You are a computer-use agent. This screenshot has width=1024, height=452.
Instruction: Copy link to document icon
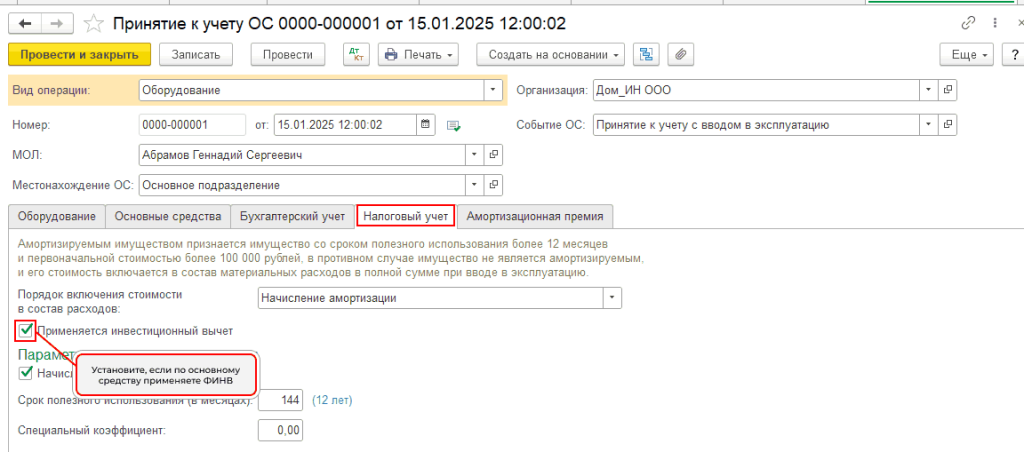(x=968, y=24)
